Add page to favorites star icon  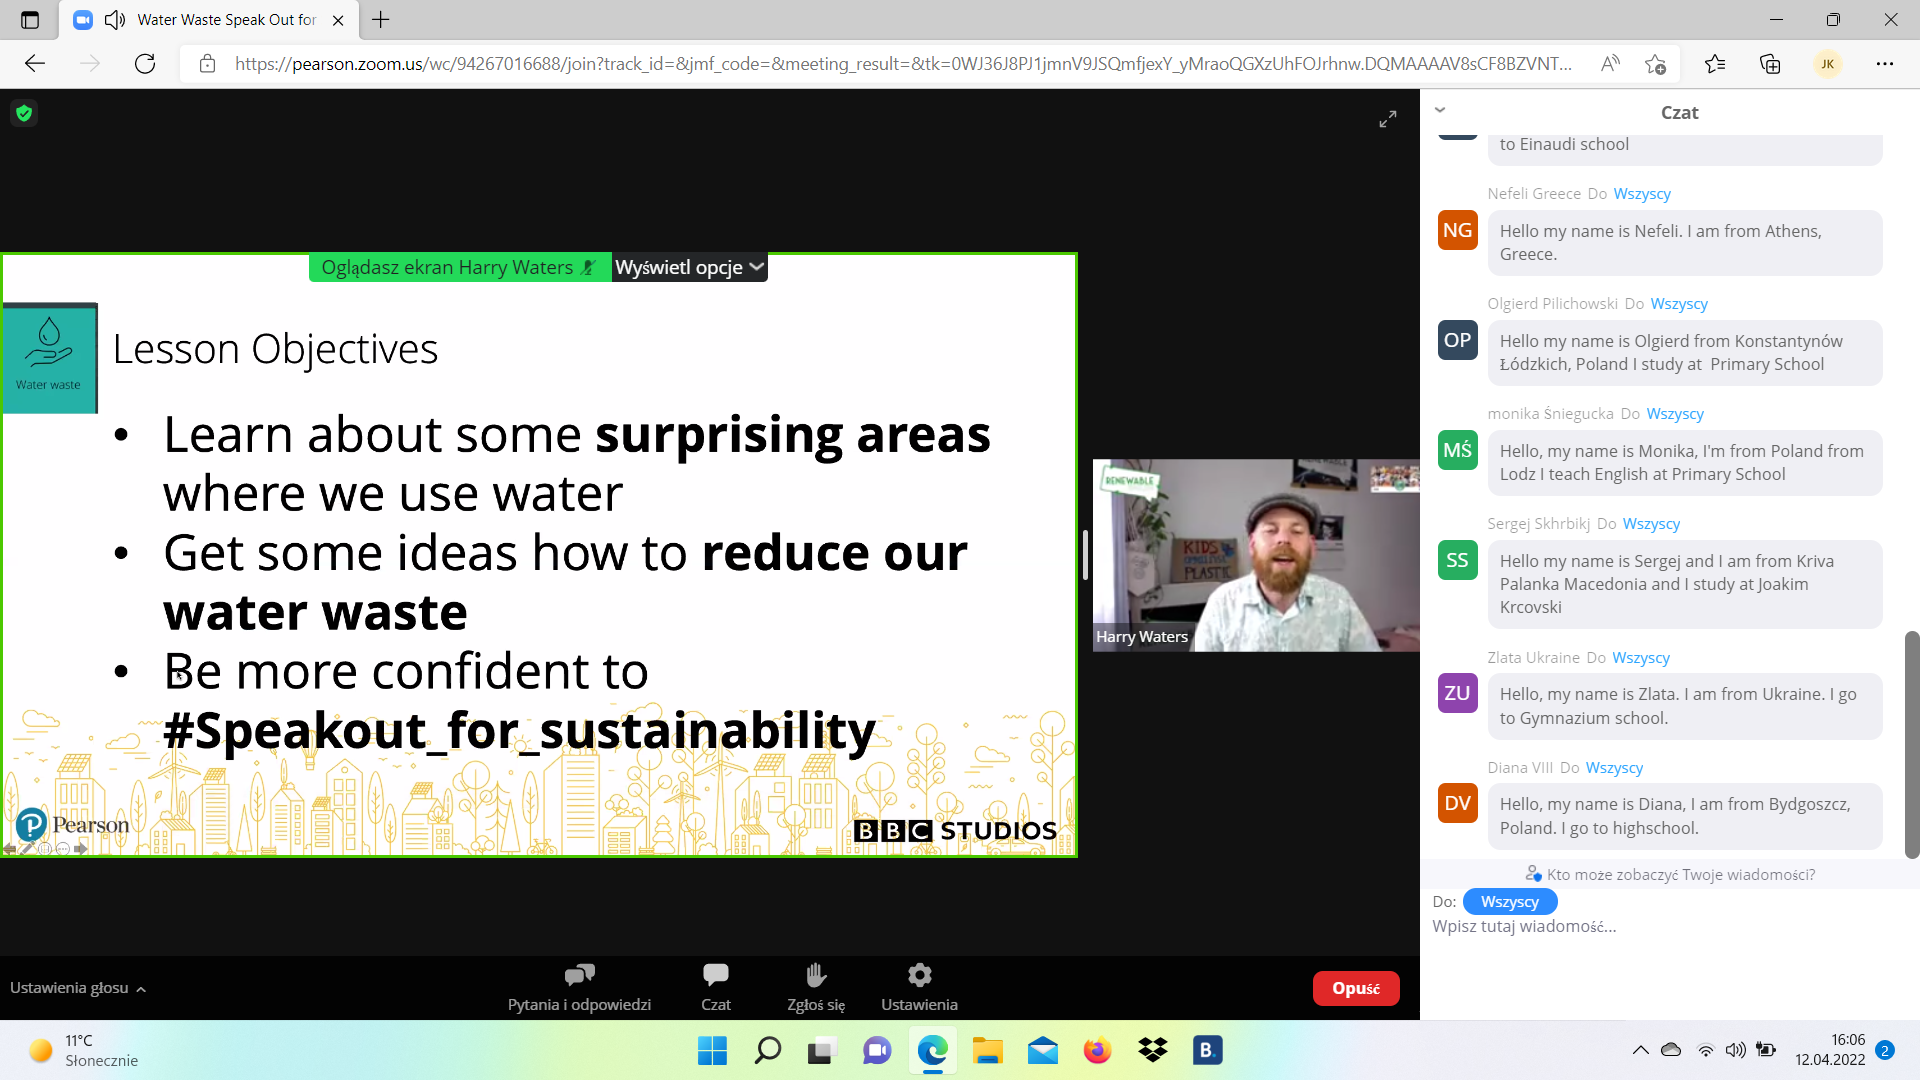coord(1655,64)
